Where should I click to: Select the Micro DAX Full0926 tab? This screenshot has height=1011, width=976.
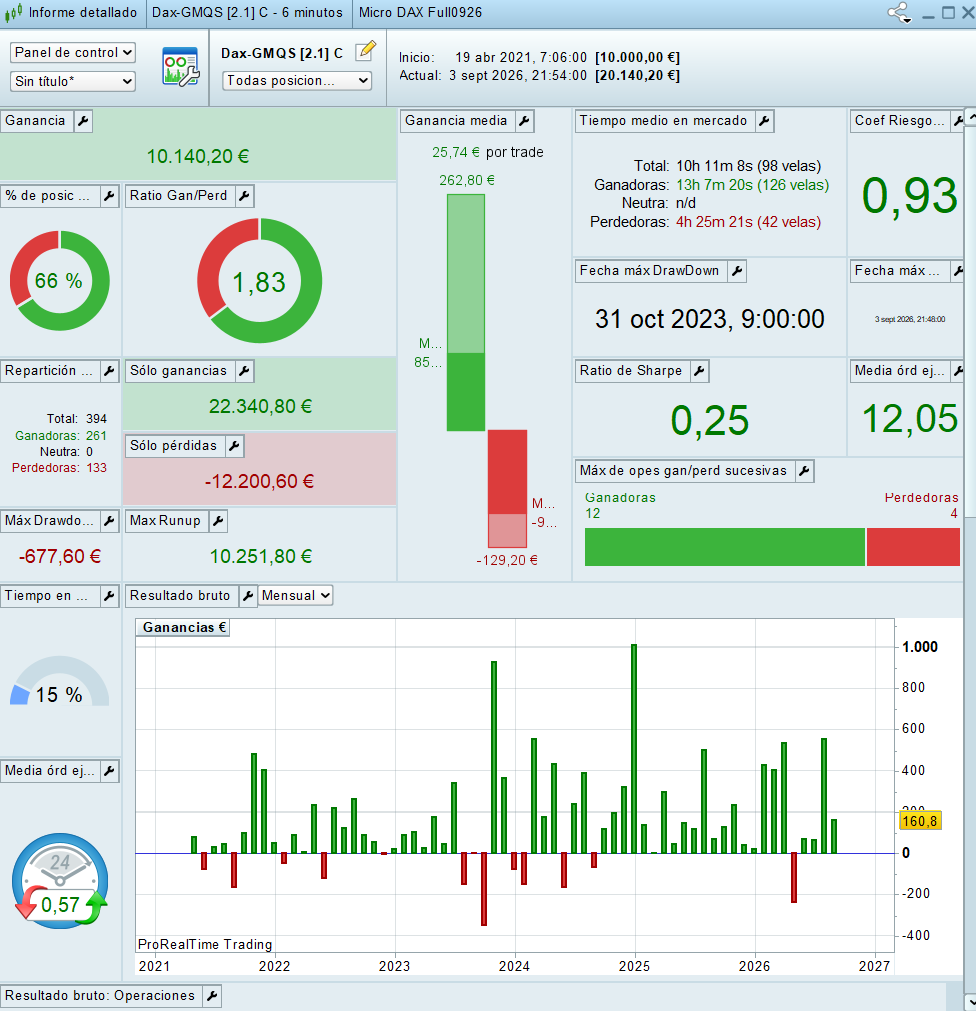click(420, 13)
